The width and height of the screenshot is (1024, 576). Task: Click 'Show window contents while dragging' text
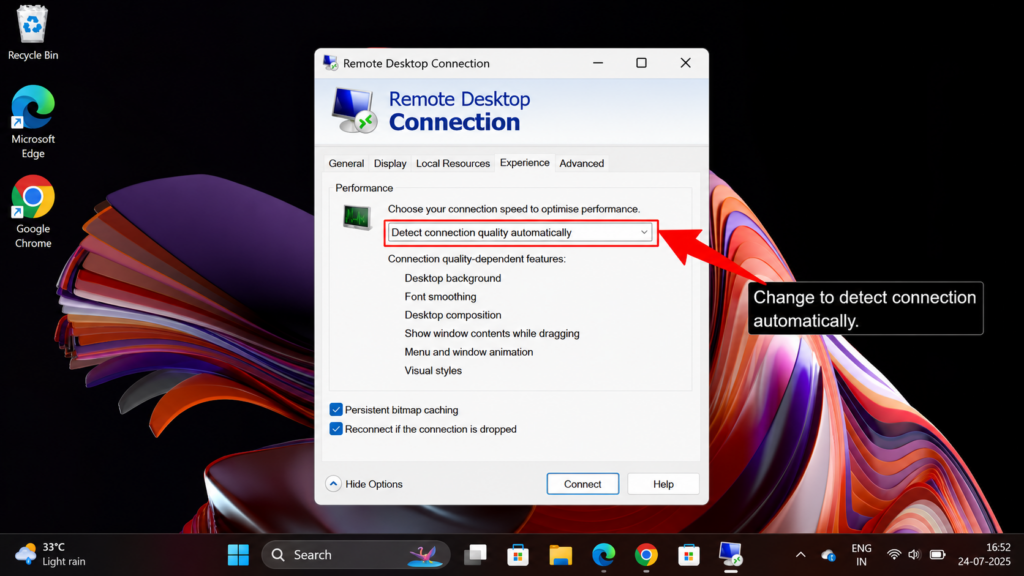492,333
